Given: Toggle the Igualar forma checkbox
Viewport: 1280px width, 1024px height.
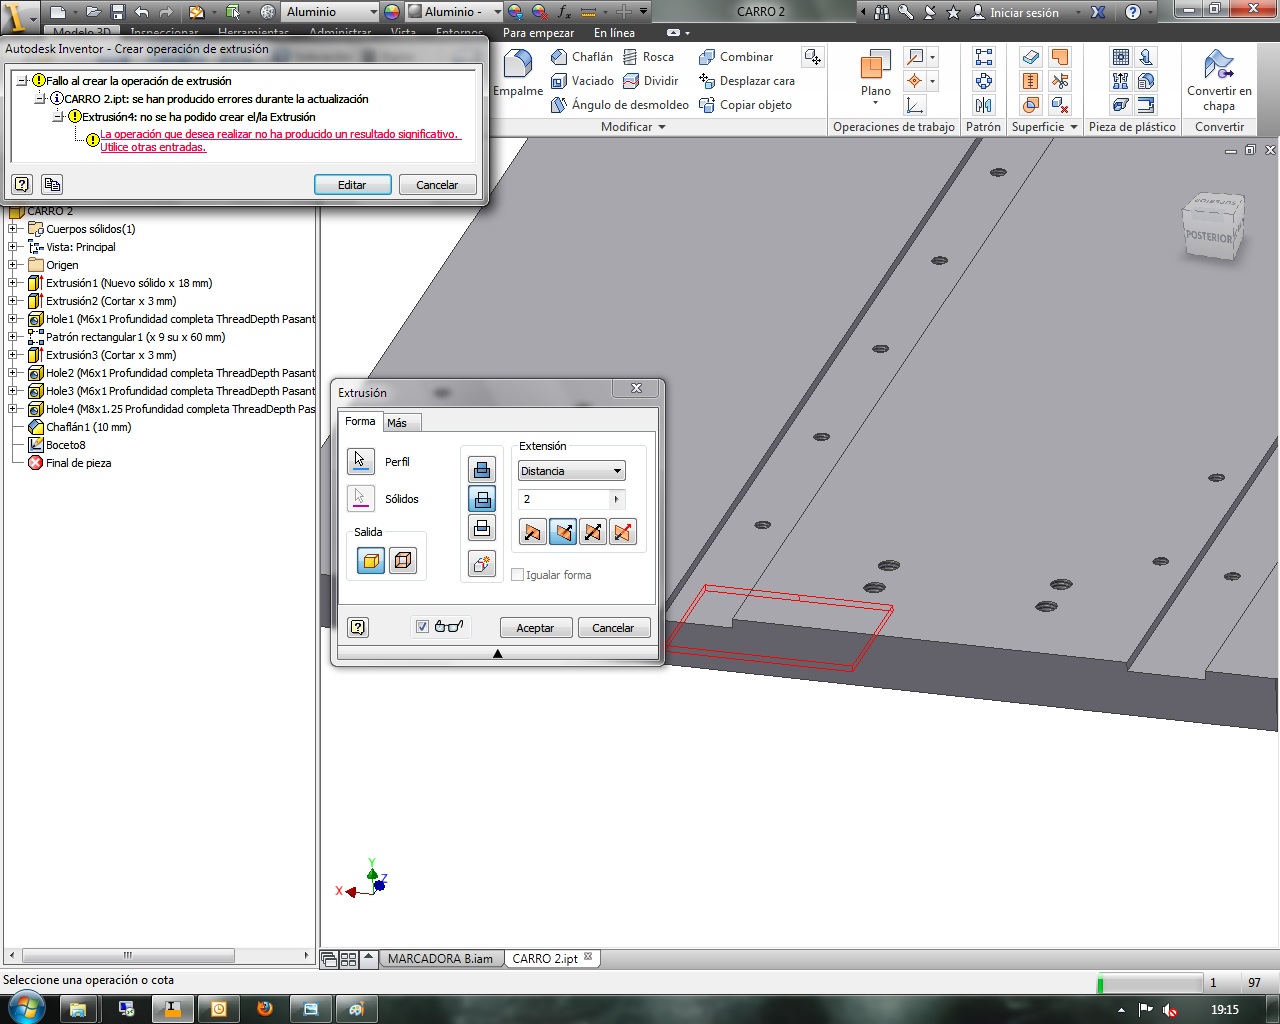Looking at the screenshot, I should pos(517,575).
